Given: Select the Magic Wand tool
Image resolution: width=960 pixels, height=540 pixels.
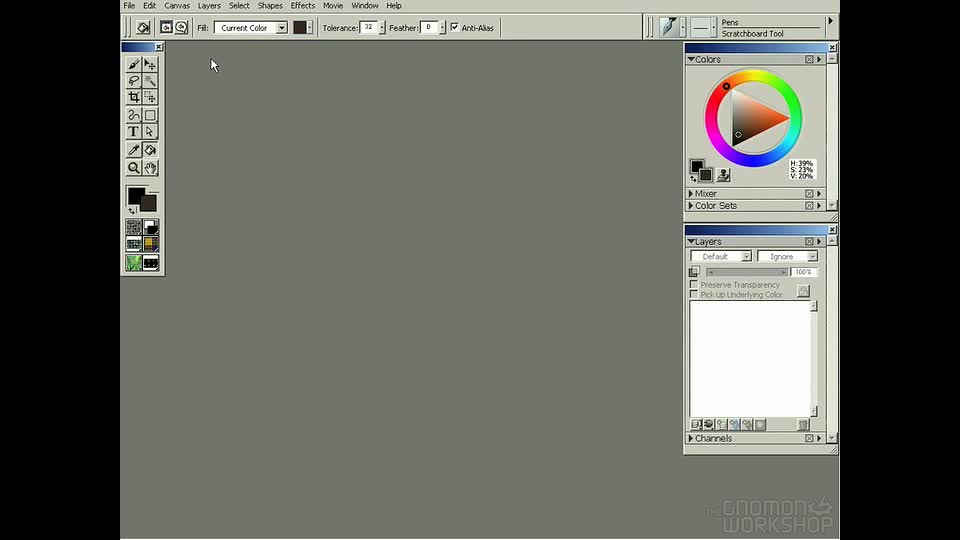Looking at the screenshot, I should point(150,81).
